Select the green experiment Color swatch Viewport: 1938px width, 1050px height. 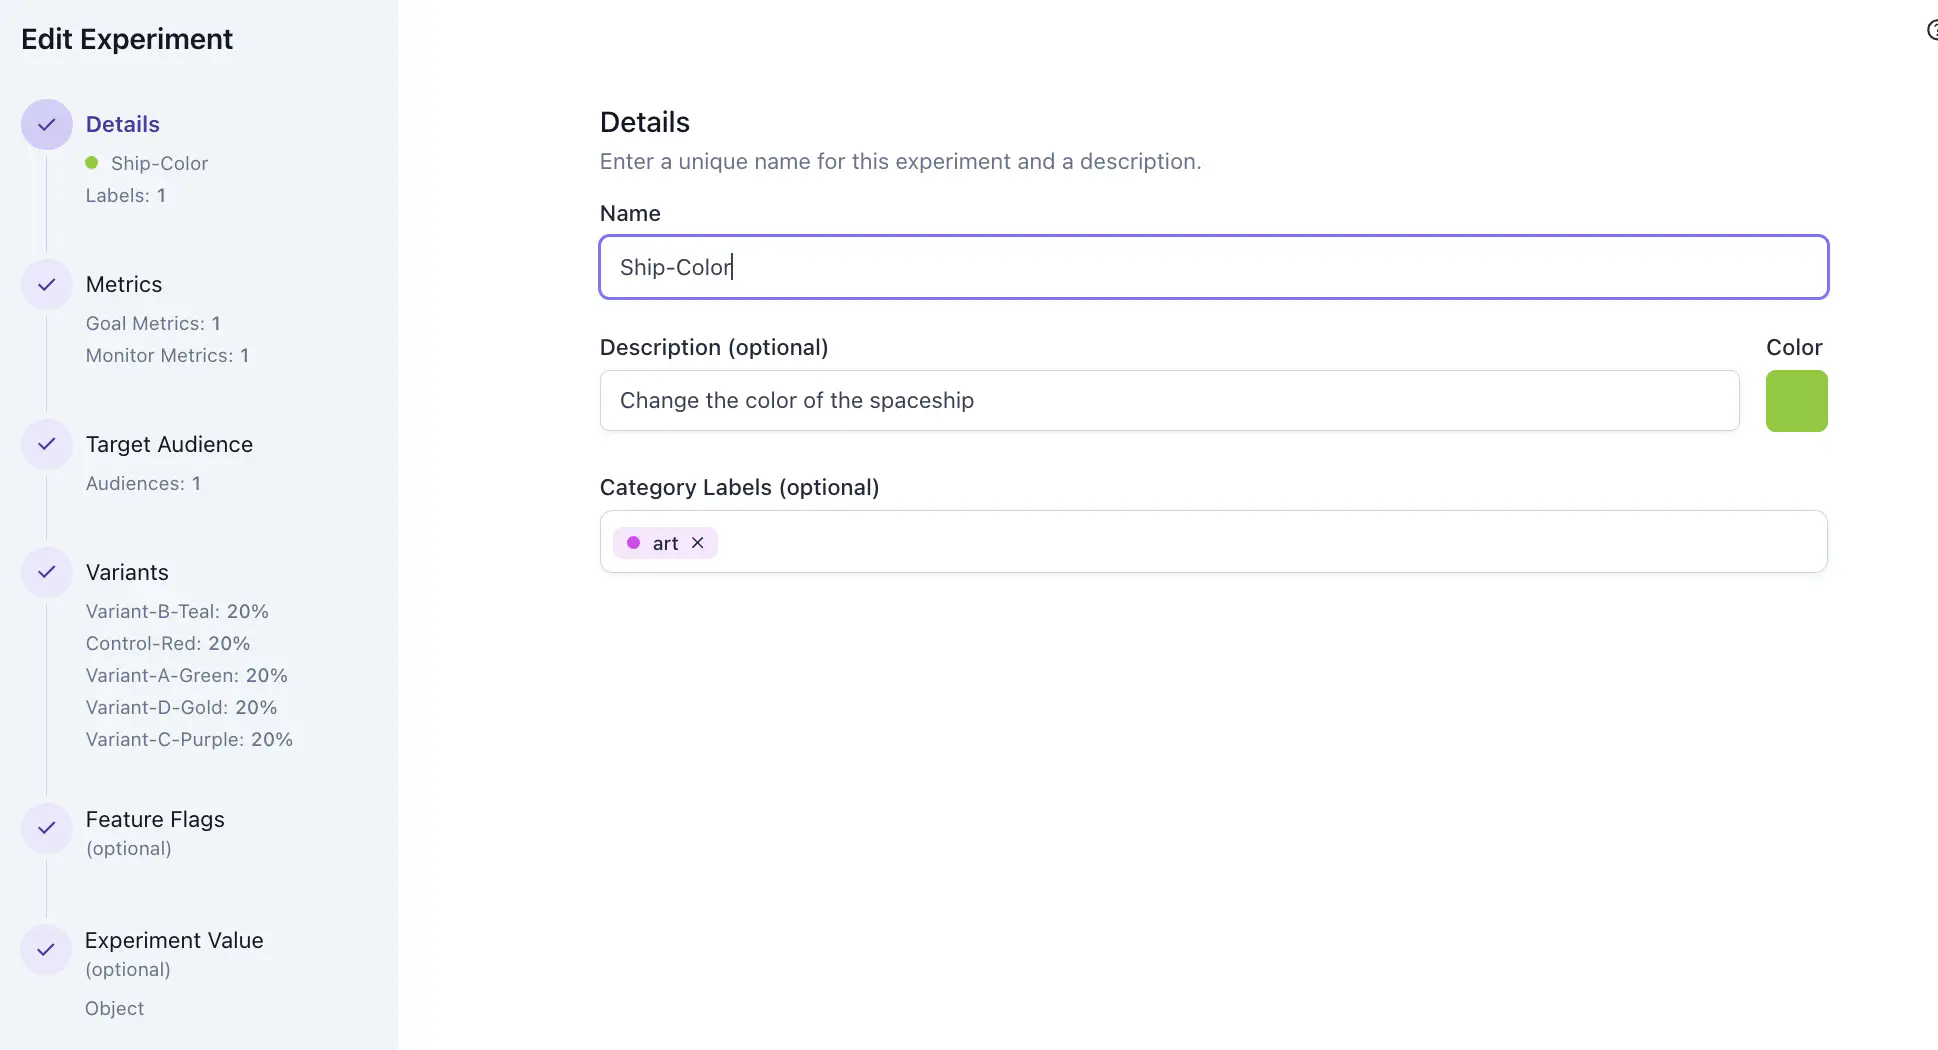1795,400
